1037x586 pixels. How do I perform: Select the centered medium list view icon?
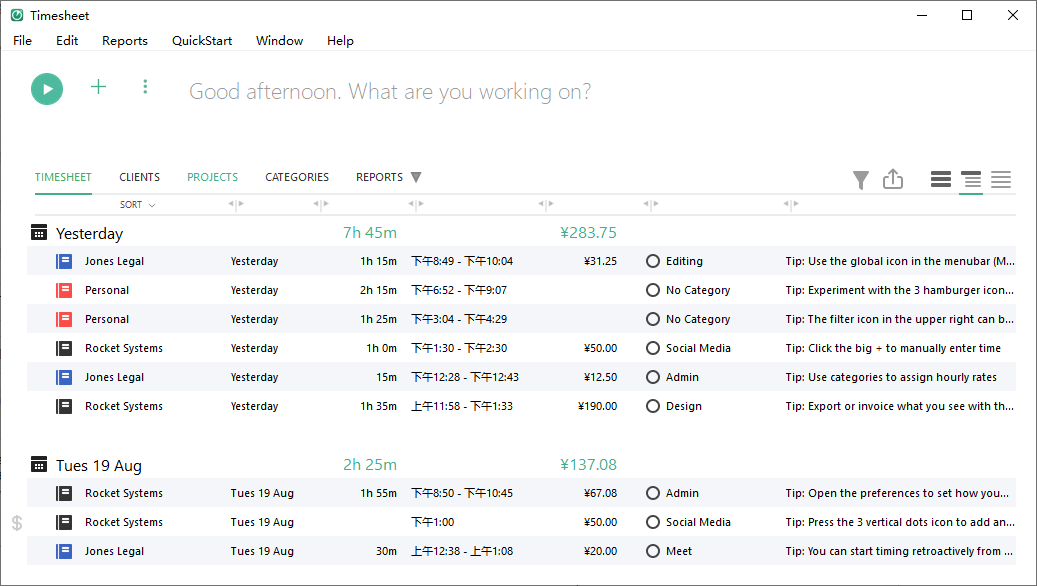pos(970,180)
